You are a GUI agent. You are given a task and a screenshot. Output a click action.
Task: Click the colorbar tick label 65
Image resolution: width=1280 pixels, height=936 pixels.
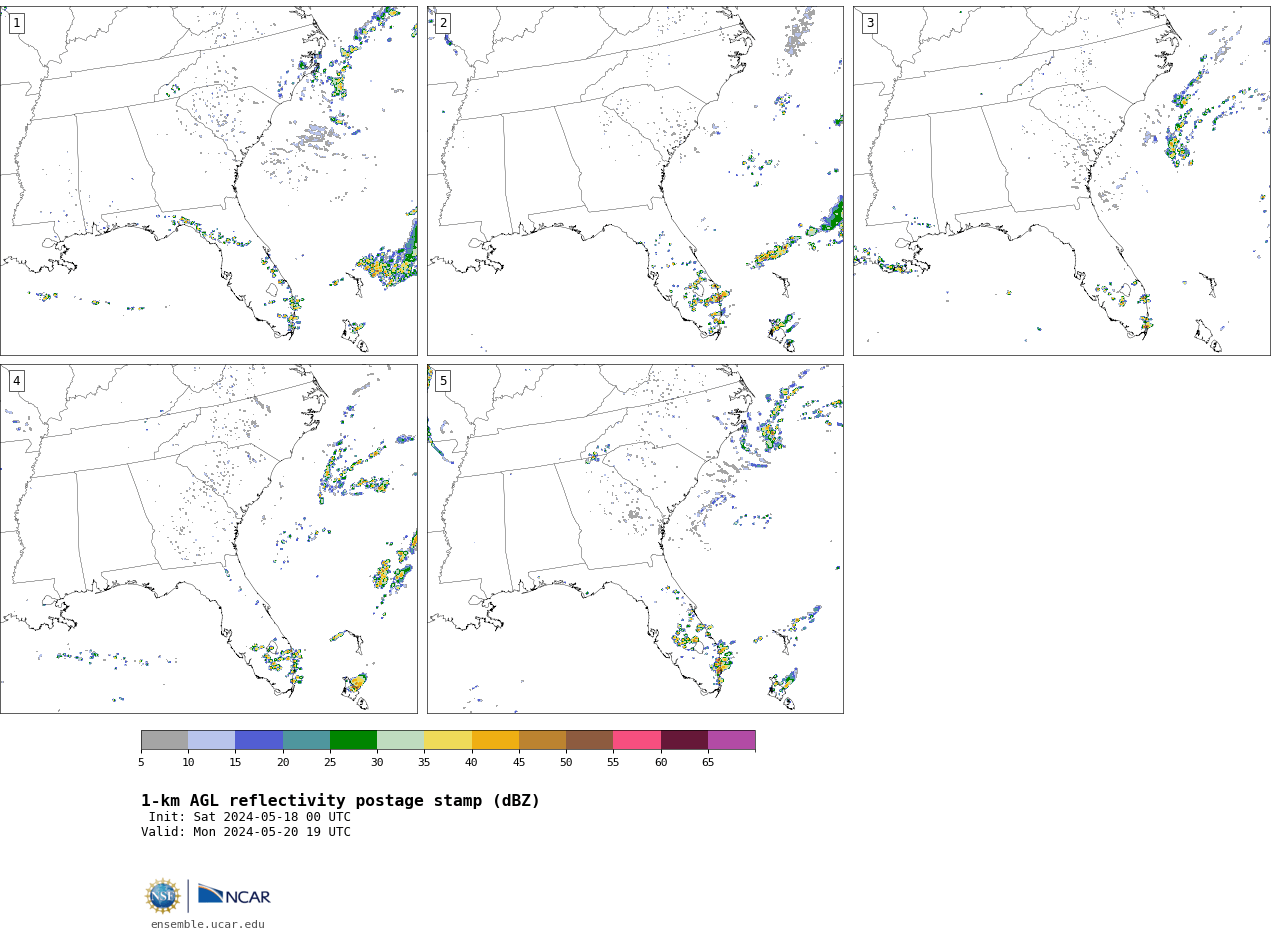(708, 762)
